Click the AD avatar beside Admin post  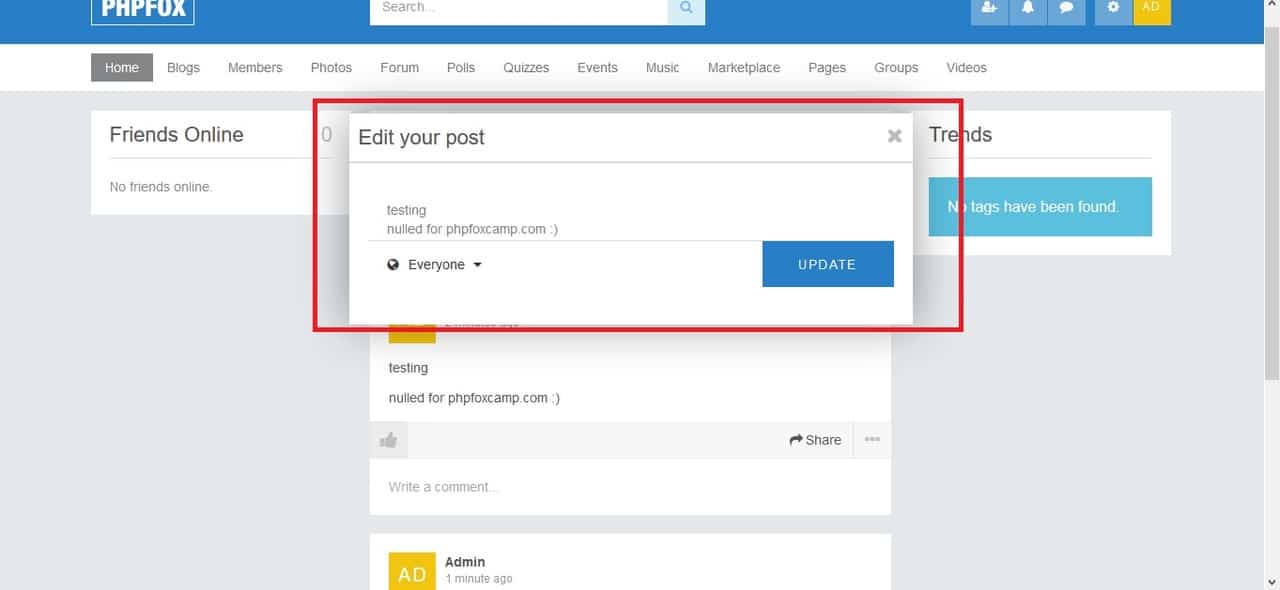(412, 571)
